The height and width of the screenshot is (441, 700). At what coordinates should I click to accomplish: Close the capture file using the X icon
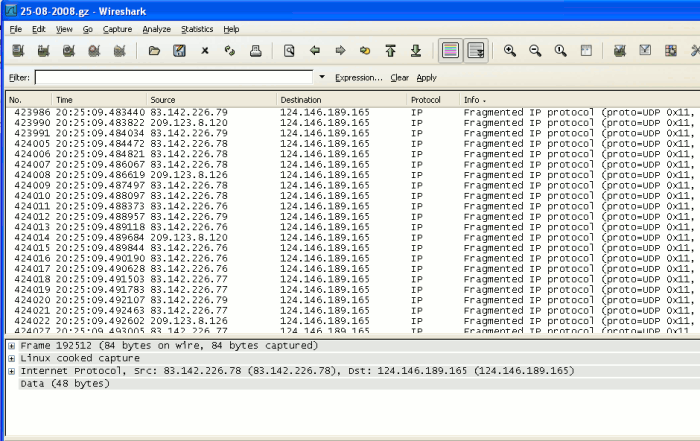tap(205, 50)
